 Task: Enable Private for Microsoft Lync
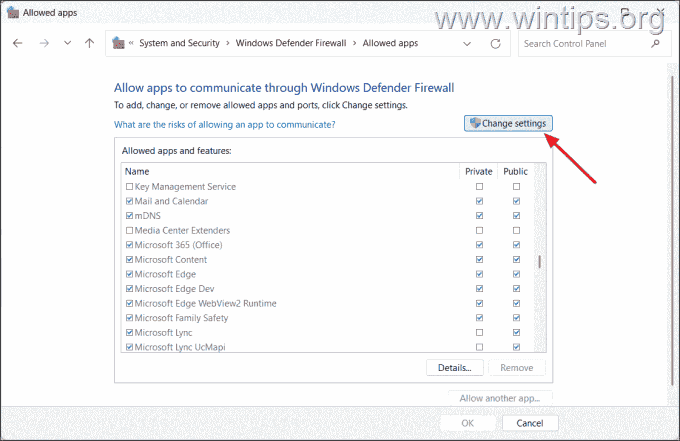[x=479, y=333]
